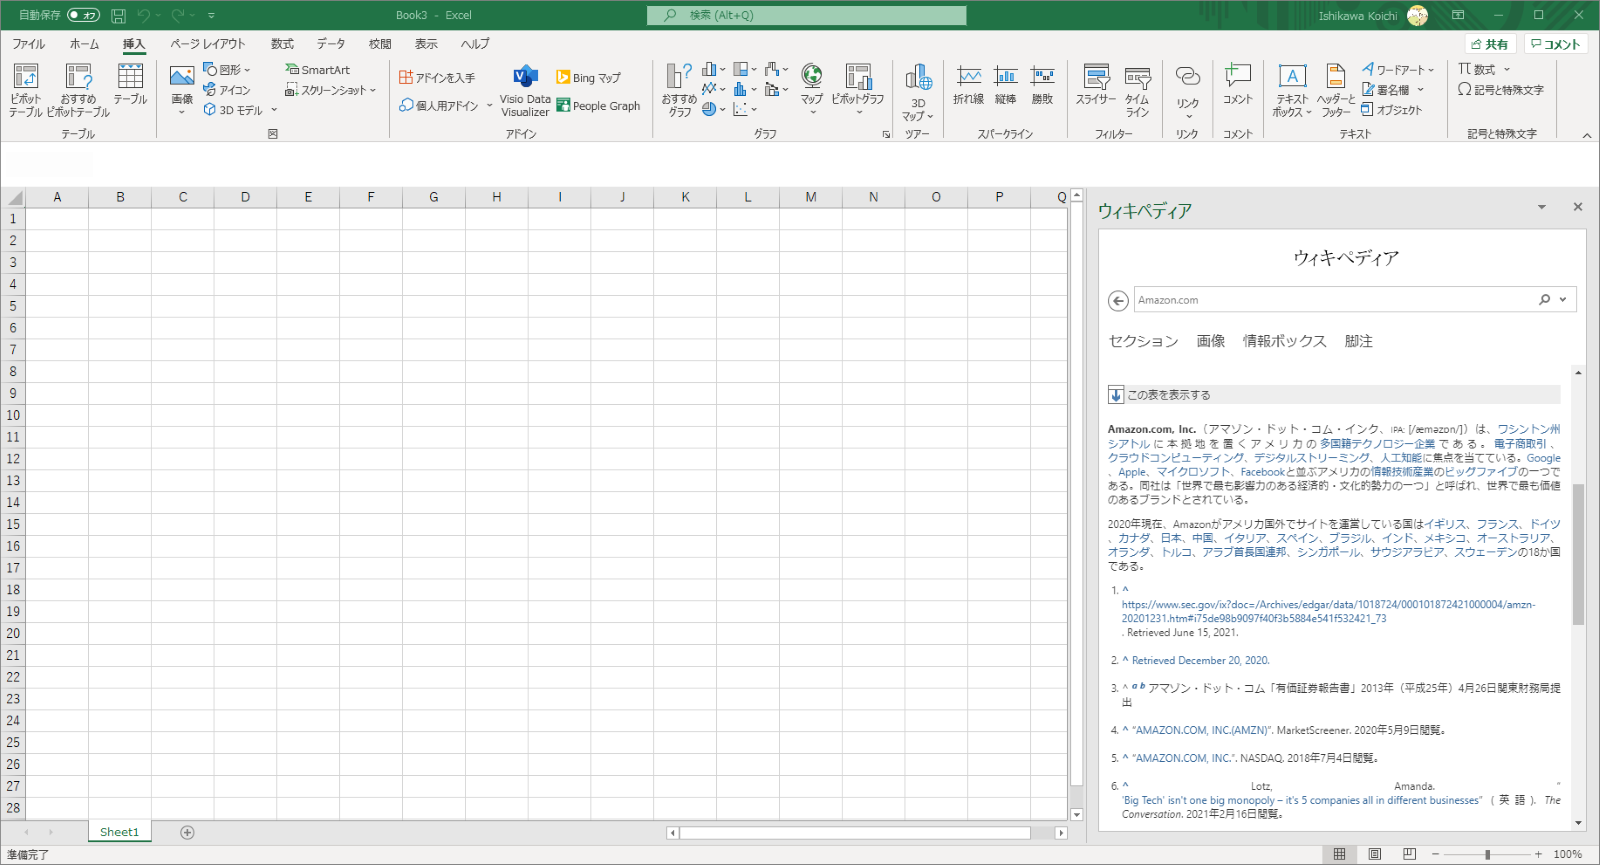Open the 情報ボックス section
Image resolution: width=1600 pixels, height=865 pixels.
click(1284, 341)
